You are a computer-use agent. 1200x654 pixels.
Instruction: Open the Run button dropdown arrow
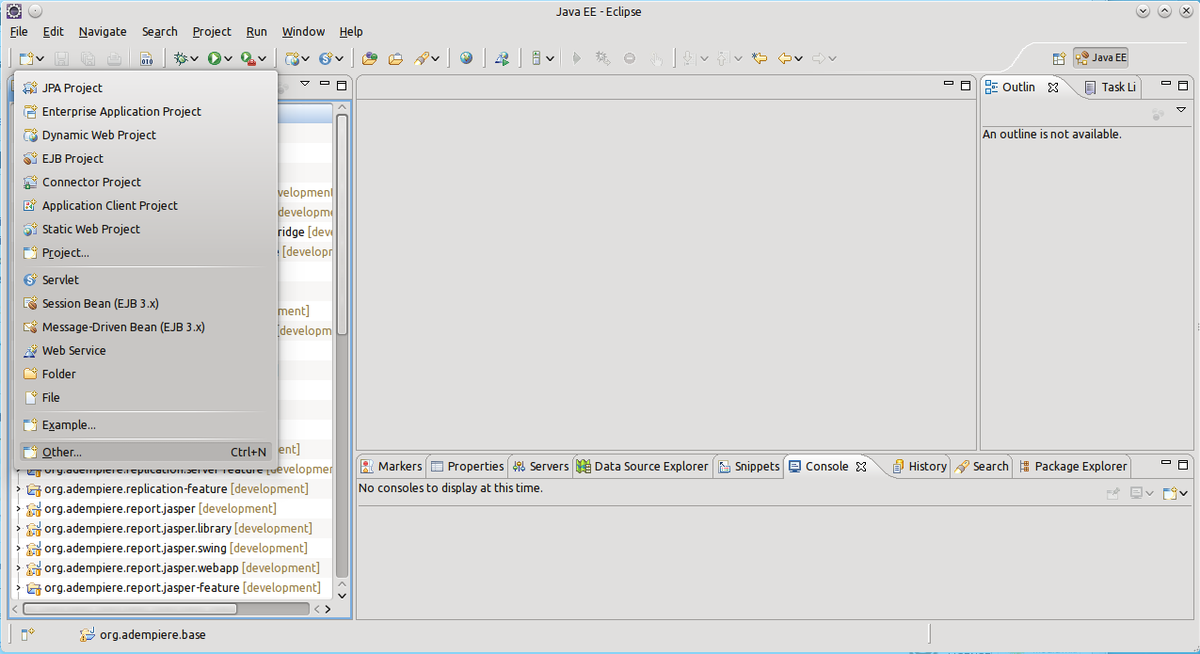click(x=229, y=59)
